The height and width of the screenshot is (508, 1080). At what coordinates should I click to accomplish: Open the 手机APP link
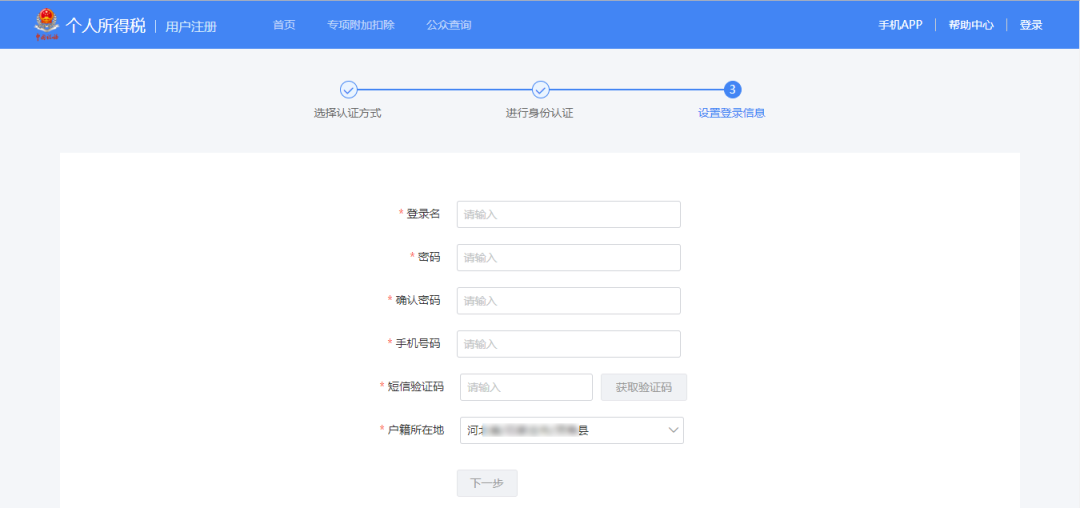(900, 25)
